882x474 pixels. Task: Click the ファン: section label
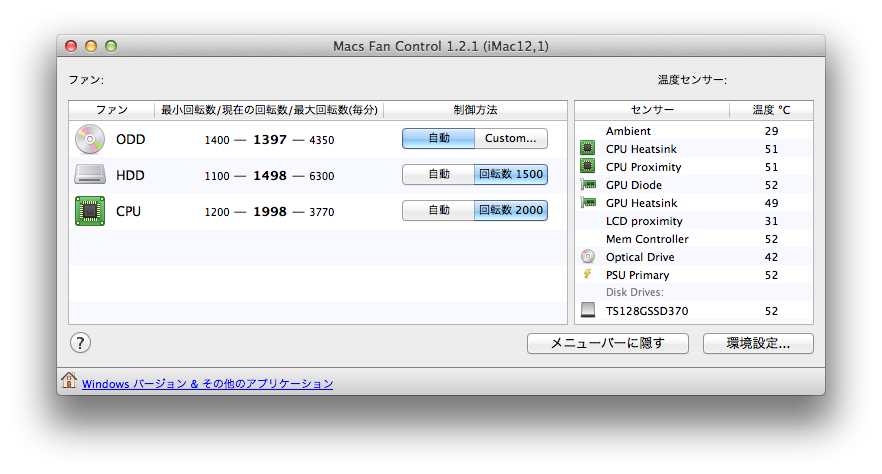(x=86, y=80)
